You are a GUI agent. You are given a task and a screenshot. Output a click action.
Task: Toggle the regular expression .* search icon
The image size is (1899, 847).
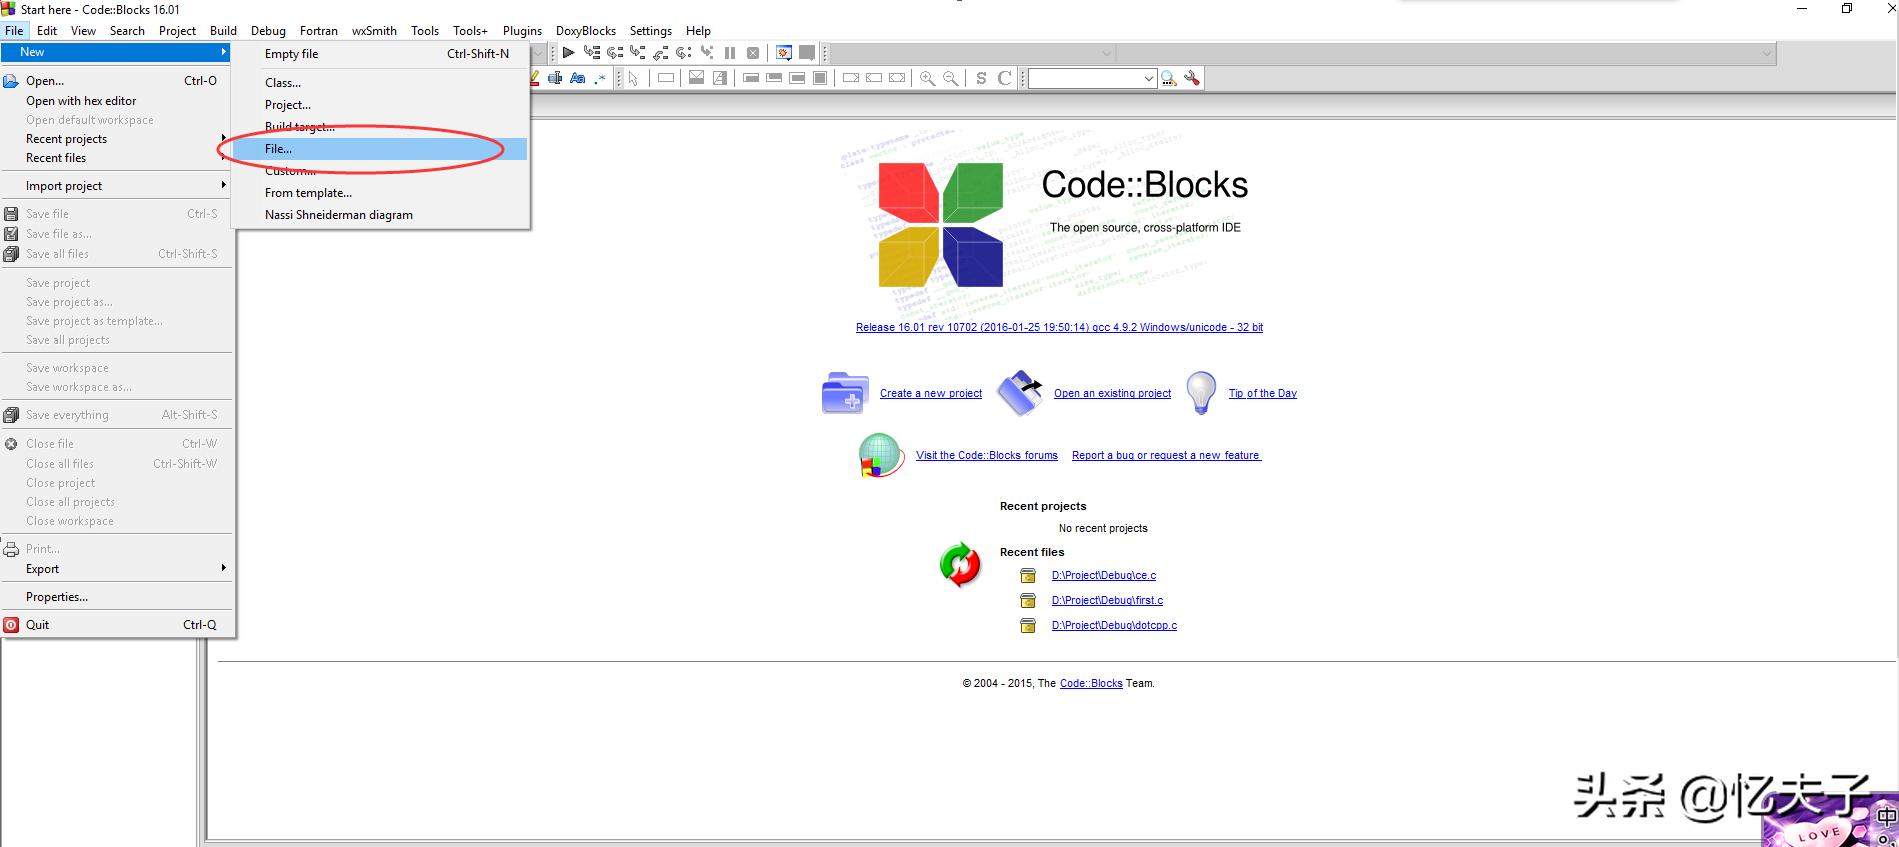600,78
